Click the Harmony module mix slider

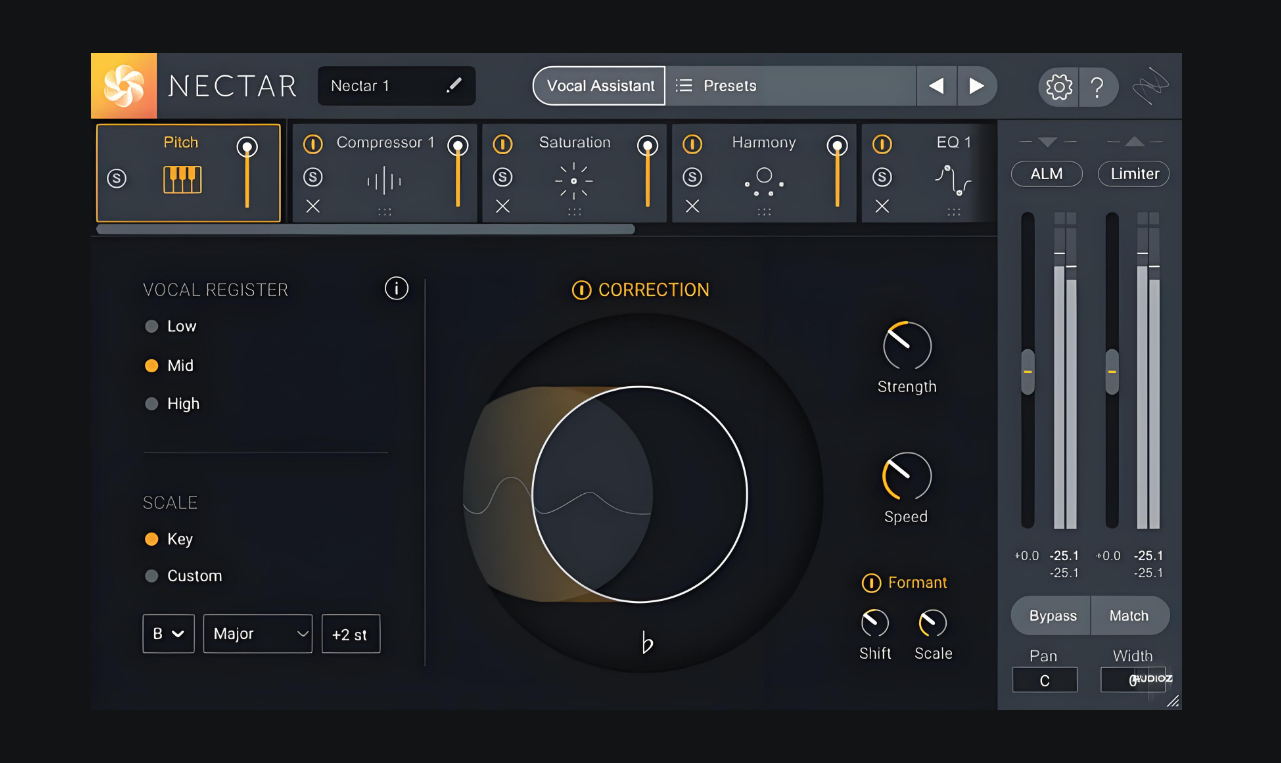click(837, 174)
